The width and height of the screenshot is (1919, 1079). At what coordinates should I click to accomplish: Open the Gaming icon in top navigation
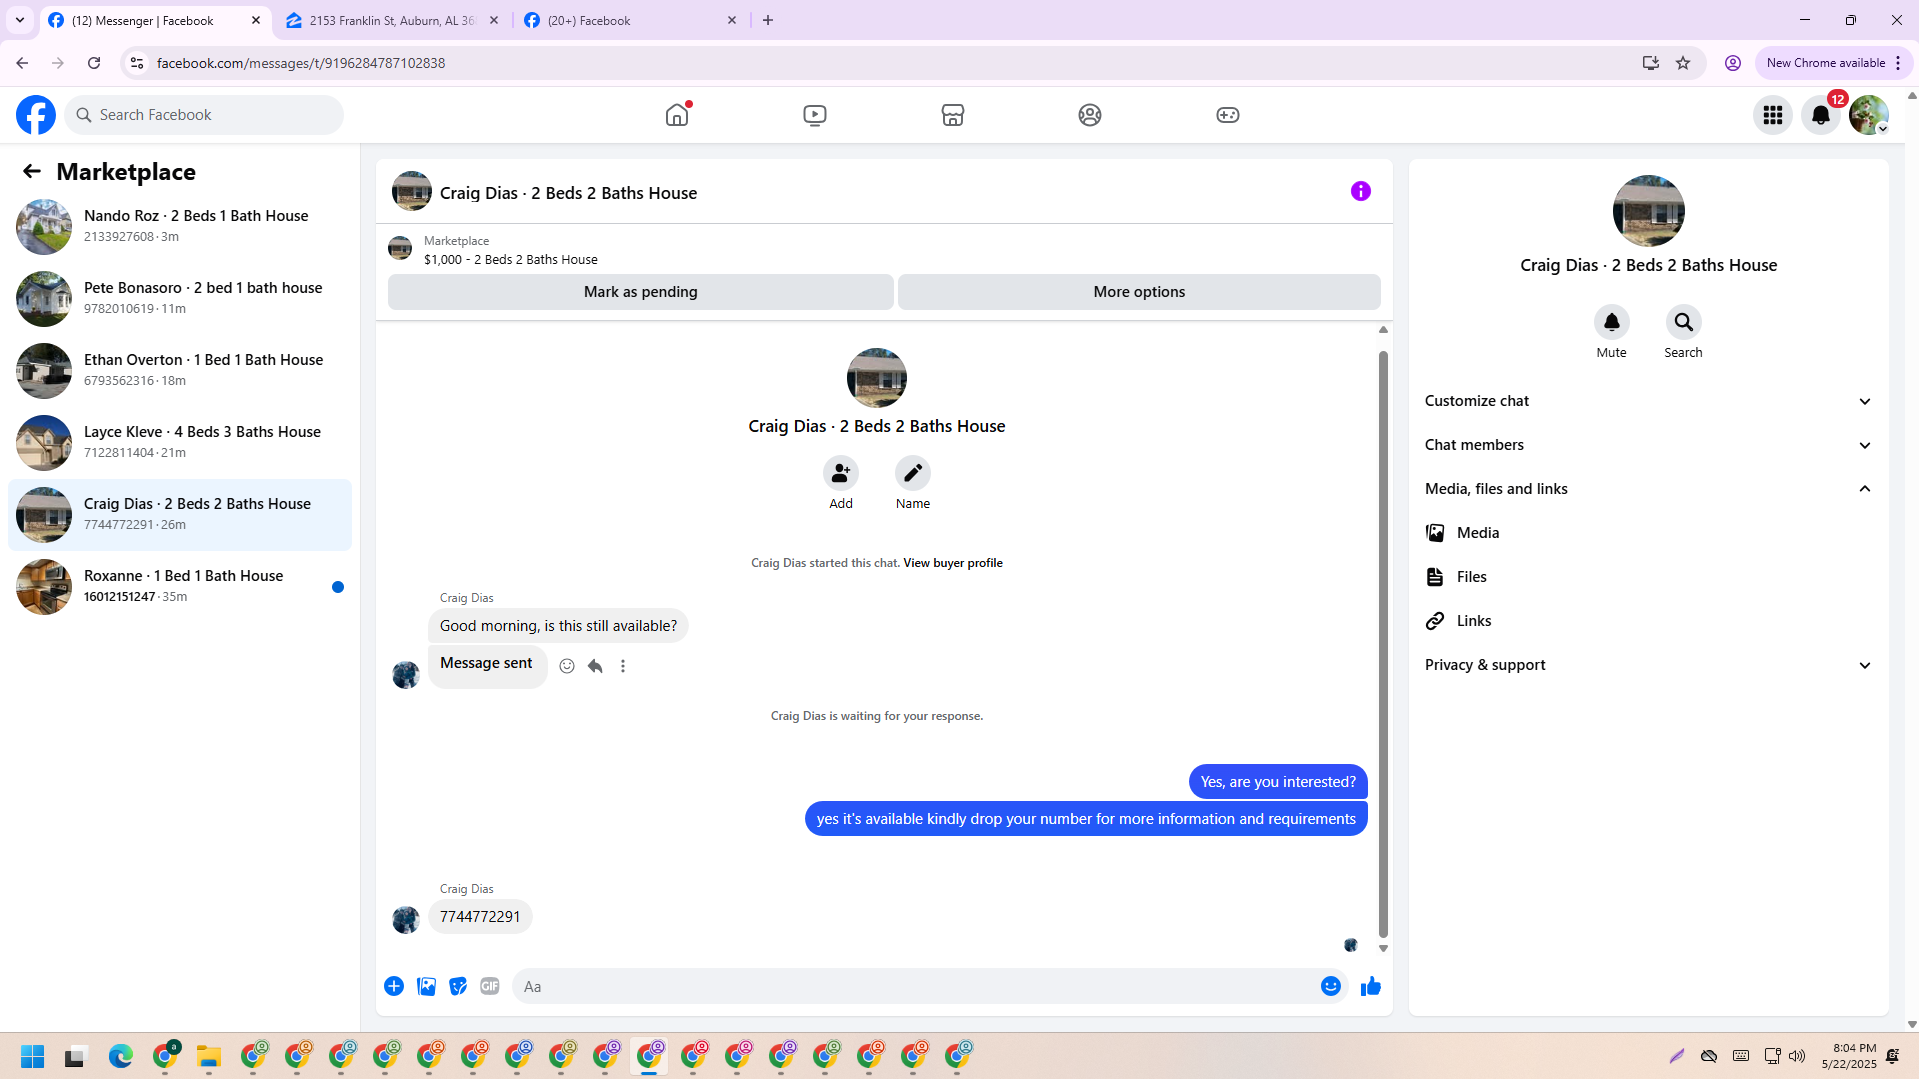click(x=1228, y=115)
